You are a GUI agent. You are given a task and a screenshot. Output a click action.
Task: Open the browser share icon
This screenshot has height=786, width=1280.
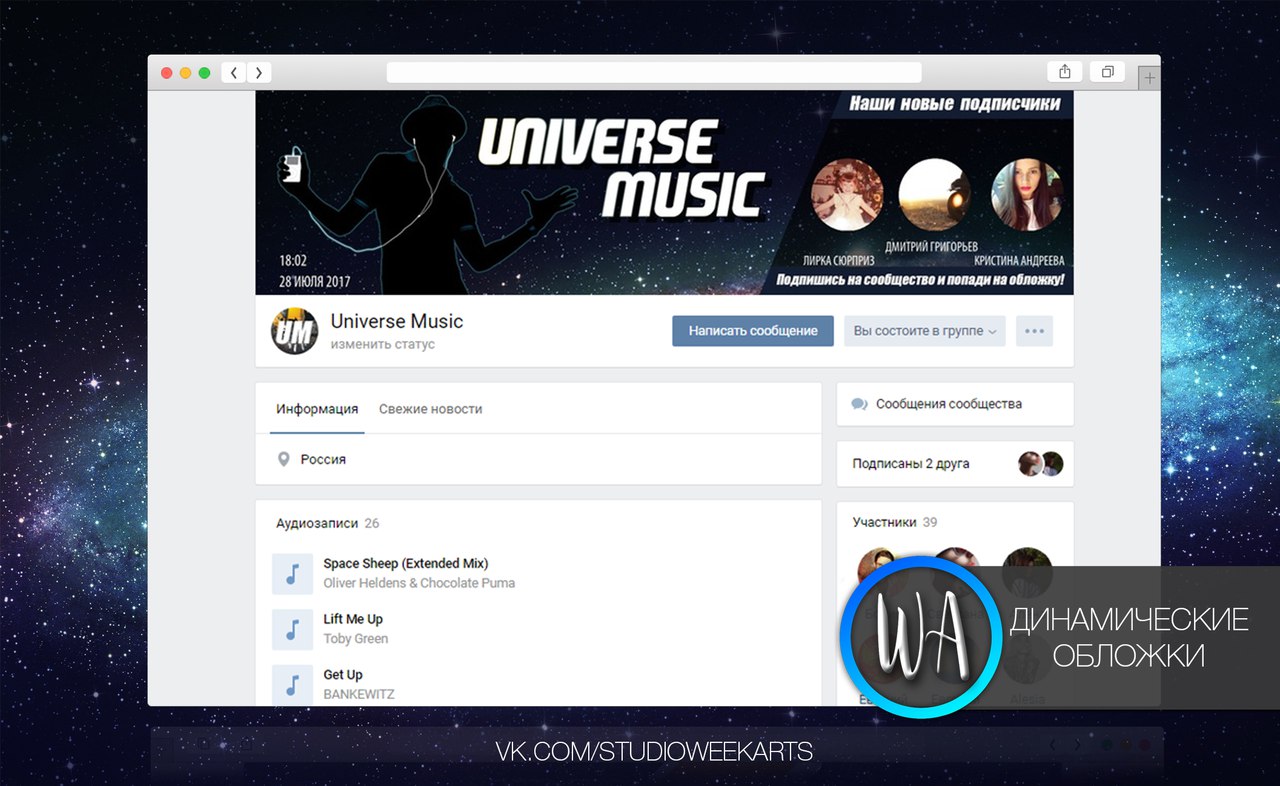[1064, 72]
